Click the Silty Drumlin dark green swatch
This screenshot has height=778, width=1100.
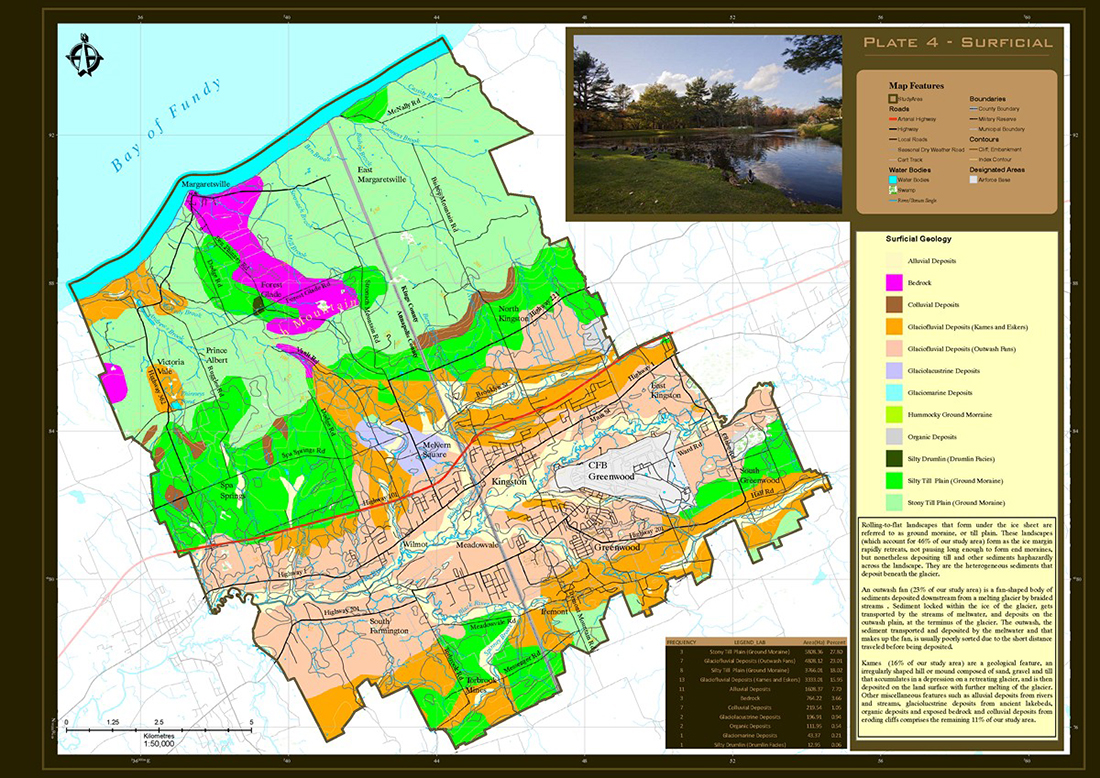pyautogui.click(x=894, y=459)
